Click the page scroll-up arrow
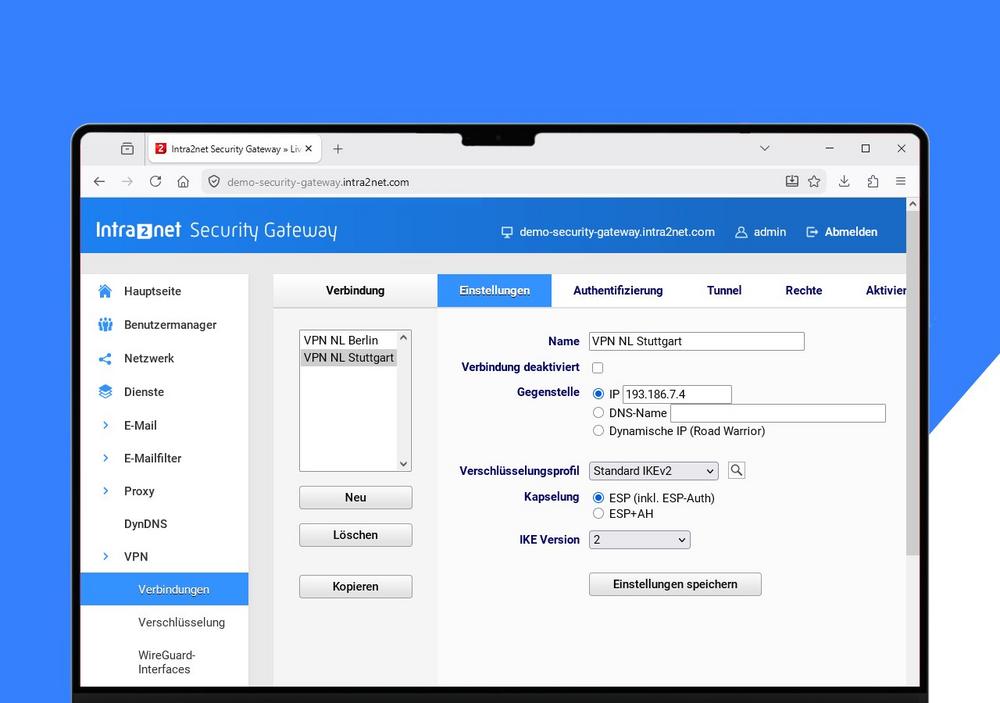The height and width of the screenshot is (703, 1000). 913,204
